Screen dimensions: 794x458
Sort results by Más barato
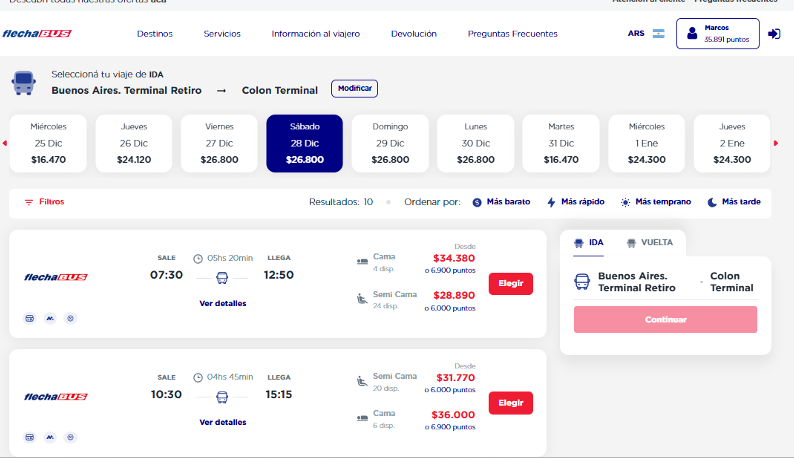(x=501, y=202)
